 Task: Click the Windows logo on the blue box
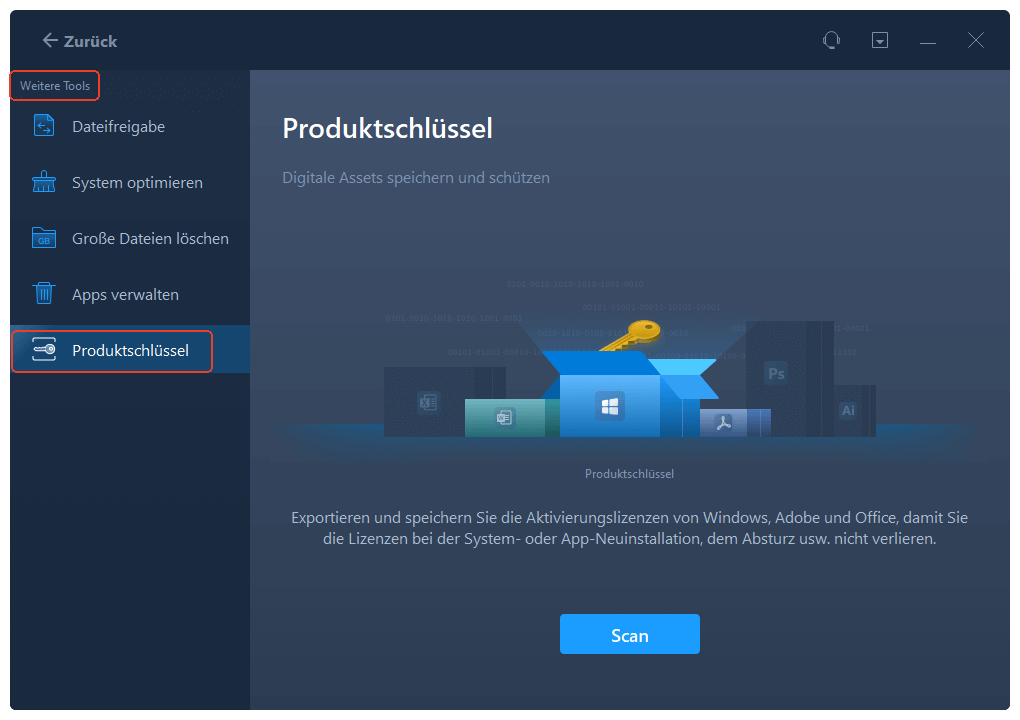tap(609, 406)
